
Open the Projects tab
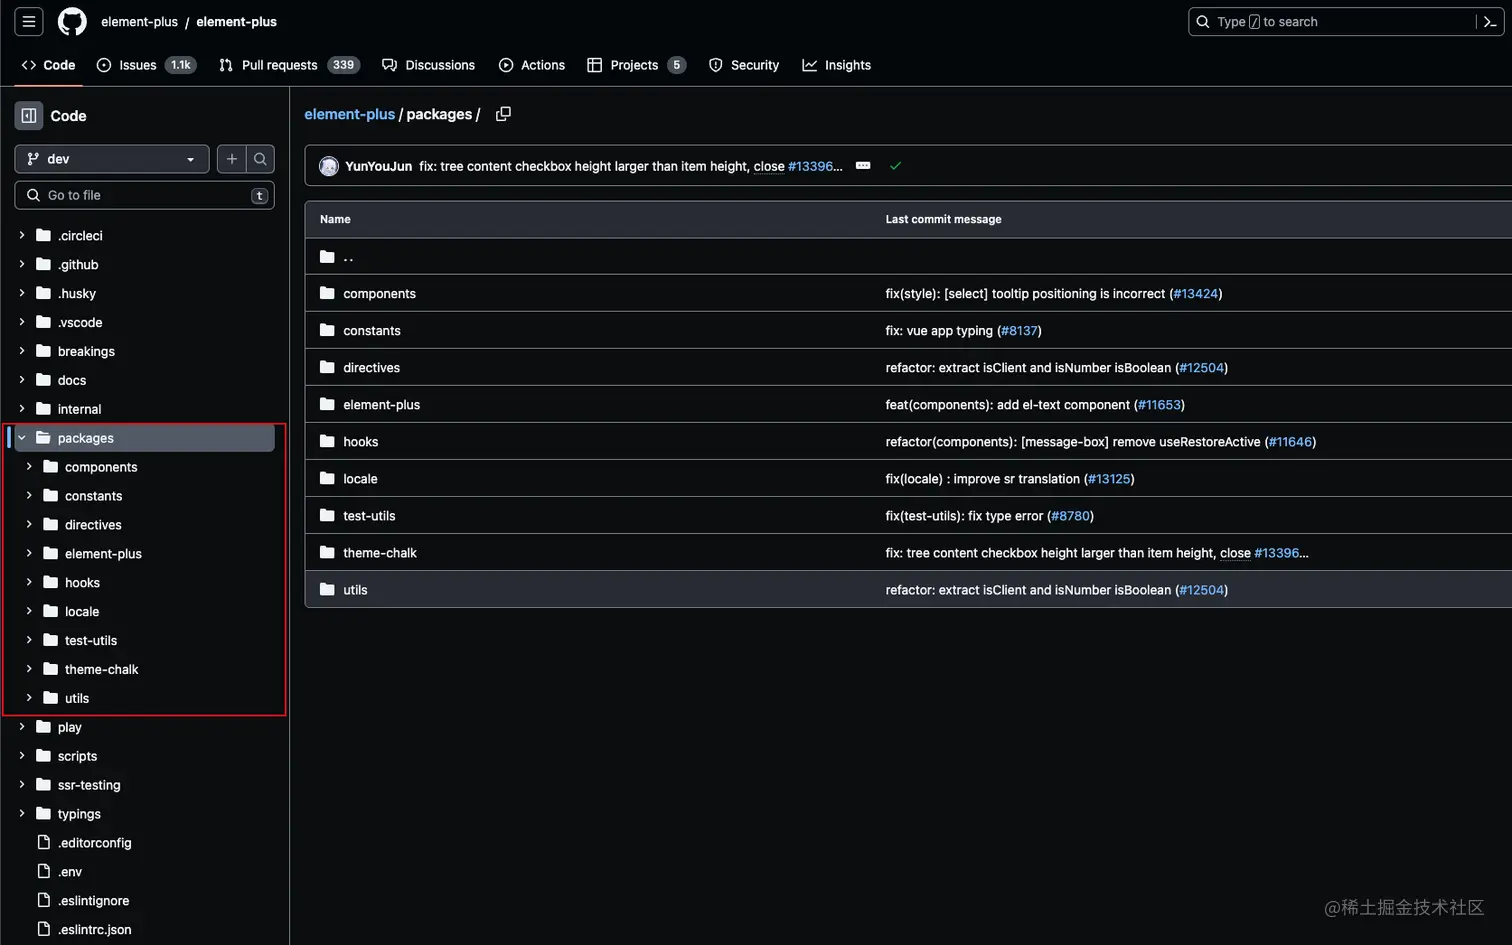tap(636, 65)
